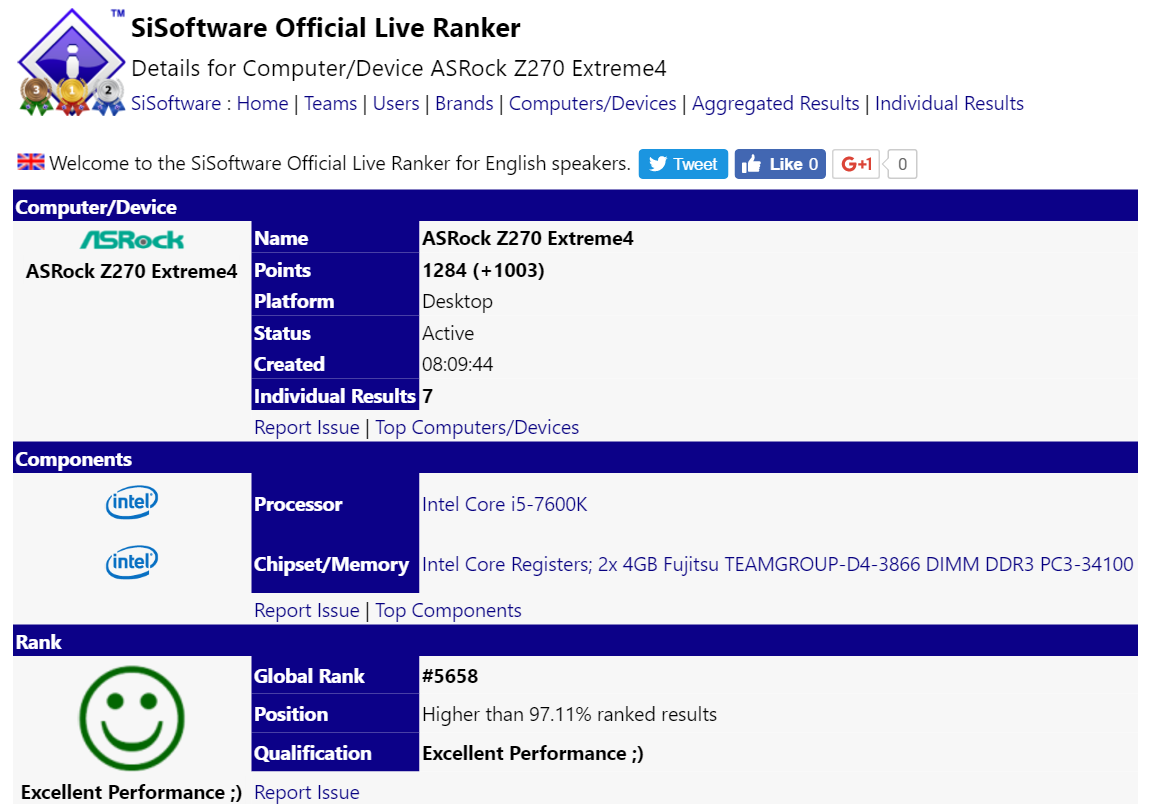
Task: Click the ASRock brand logo
Action: pyautogui.click(x=132, y=240)
